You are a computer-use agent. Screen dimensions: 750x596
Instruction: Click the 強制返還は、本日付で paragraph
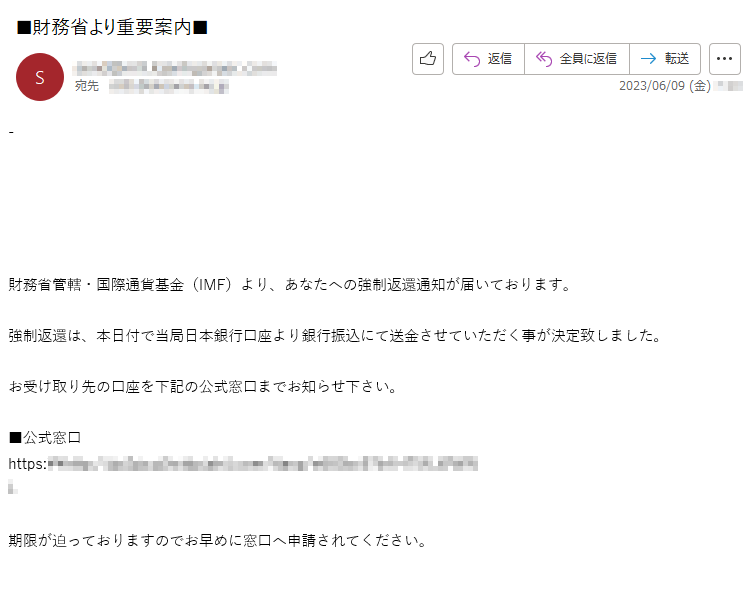335,336
